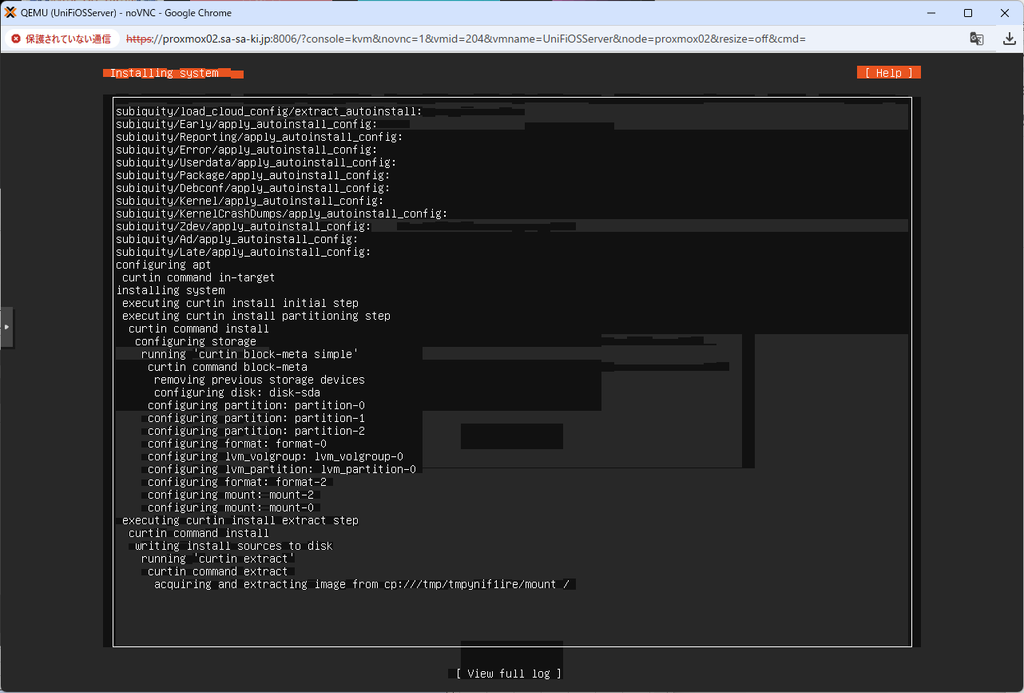Expand the noVNC control panel handle
1024x693 pixels.
(x=7, y=327)
